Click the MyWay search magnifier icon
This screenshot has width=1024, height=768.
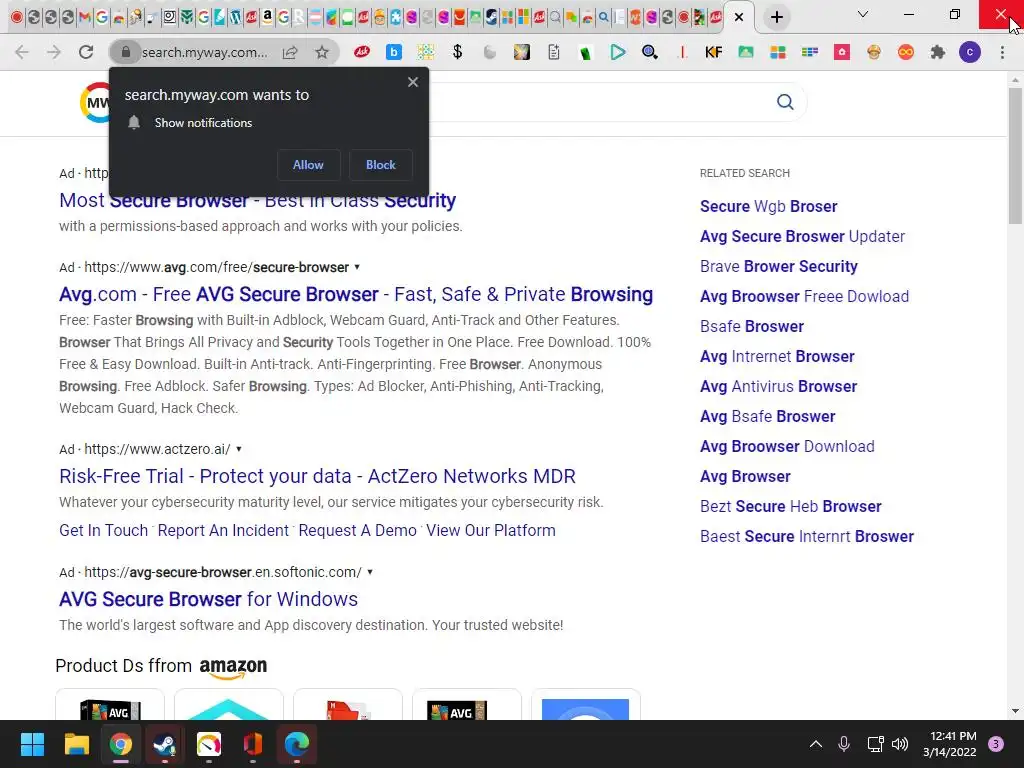pos(786,102)
